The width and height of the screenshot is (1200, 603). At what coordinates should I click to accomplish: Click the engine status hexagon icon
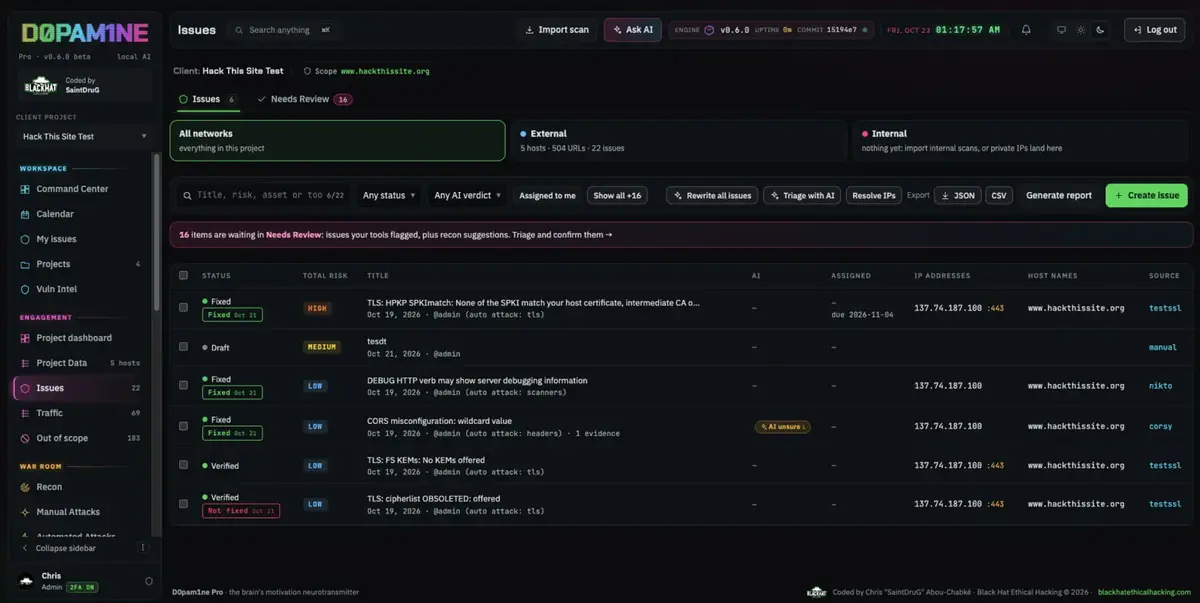(x=709, y=30)
